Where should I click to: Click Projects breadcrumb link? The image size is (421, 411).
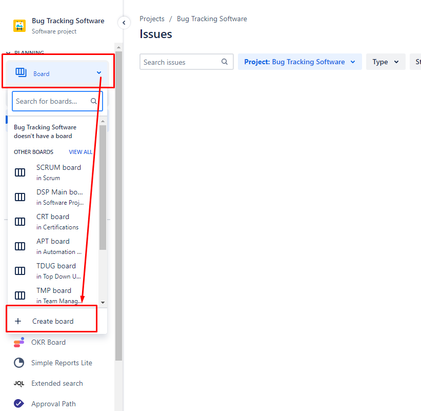(152, 19)
